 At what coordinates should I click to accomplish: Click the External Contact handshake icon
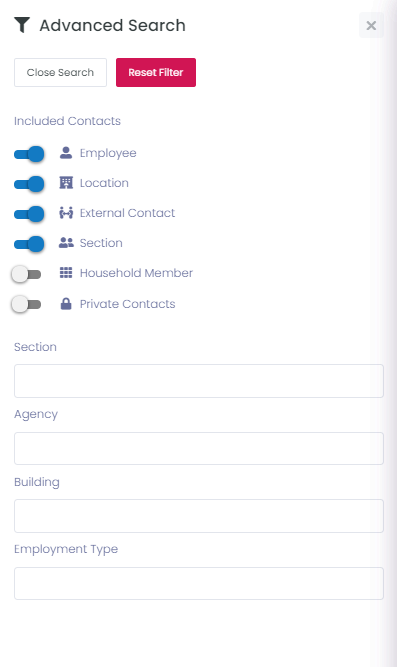[x=66, y=213]
